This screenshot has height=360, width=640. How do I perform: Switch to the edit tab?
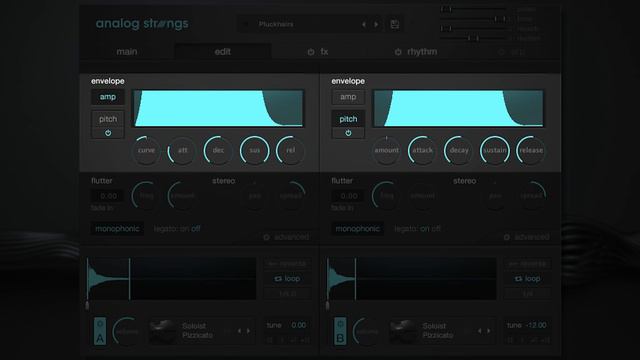coord(222,52)
